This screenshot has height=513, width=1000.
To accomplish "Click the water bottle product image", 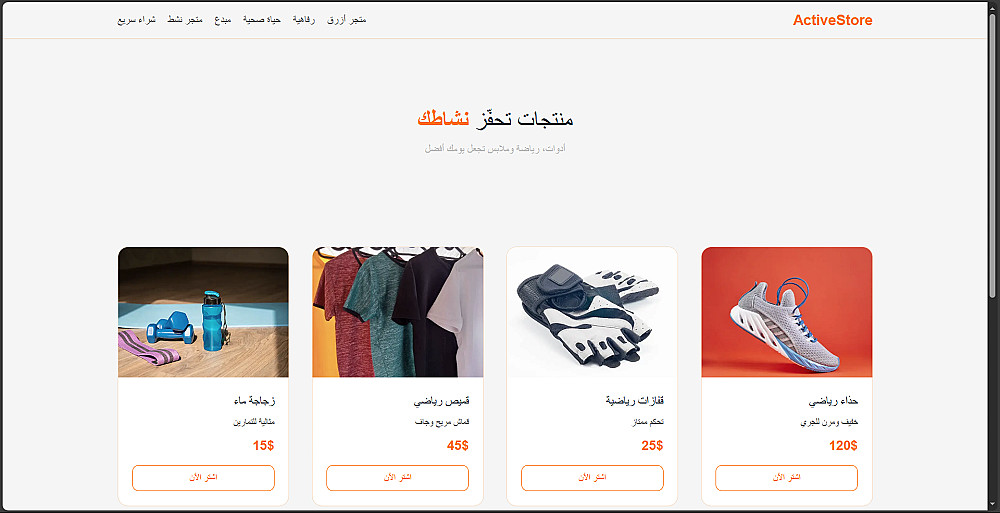I will click(203, 312).
